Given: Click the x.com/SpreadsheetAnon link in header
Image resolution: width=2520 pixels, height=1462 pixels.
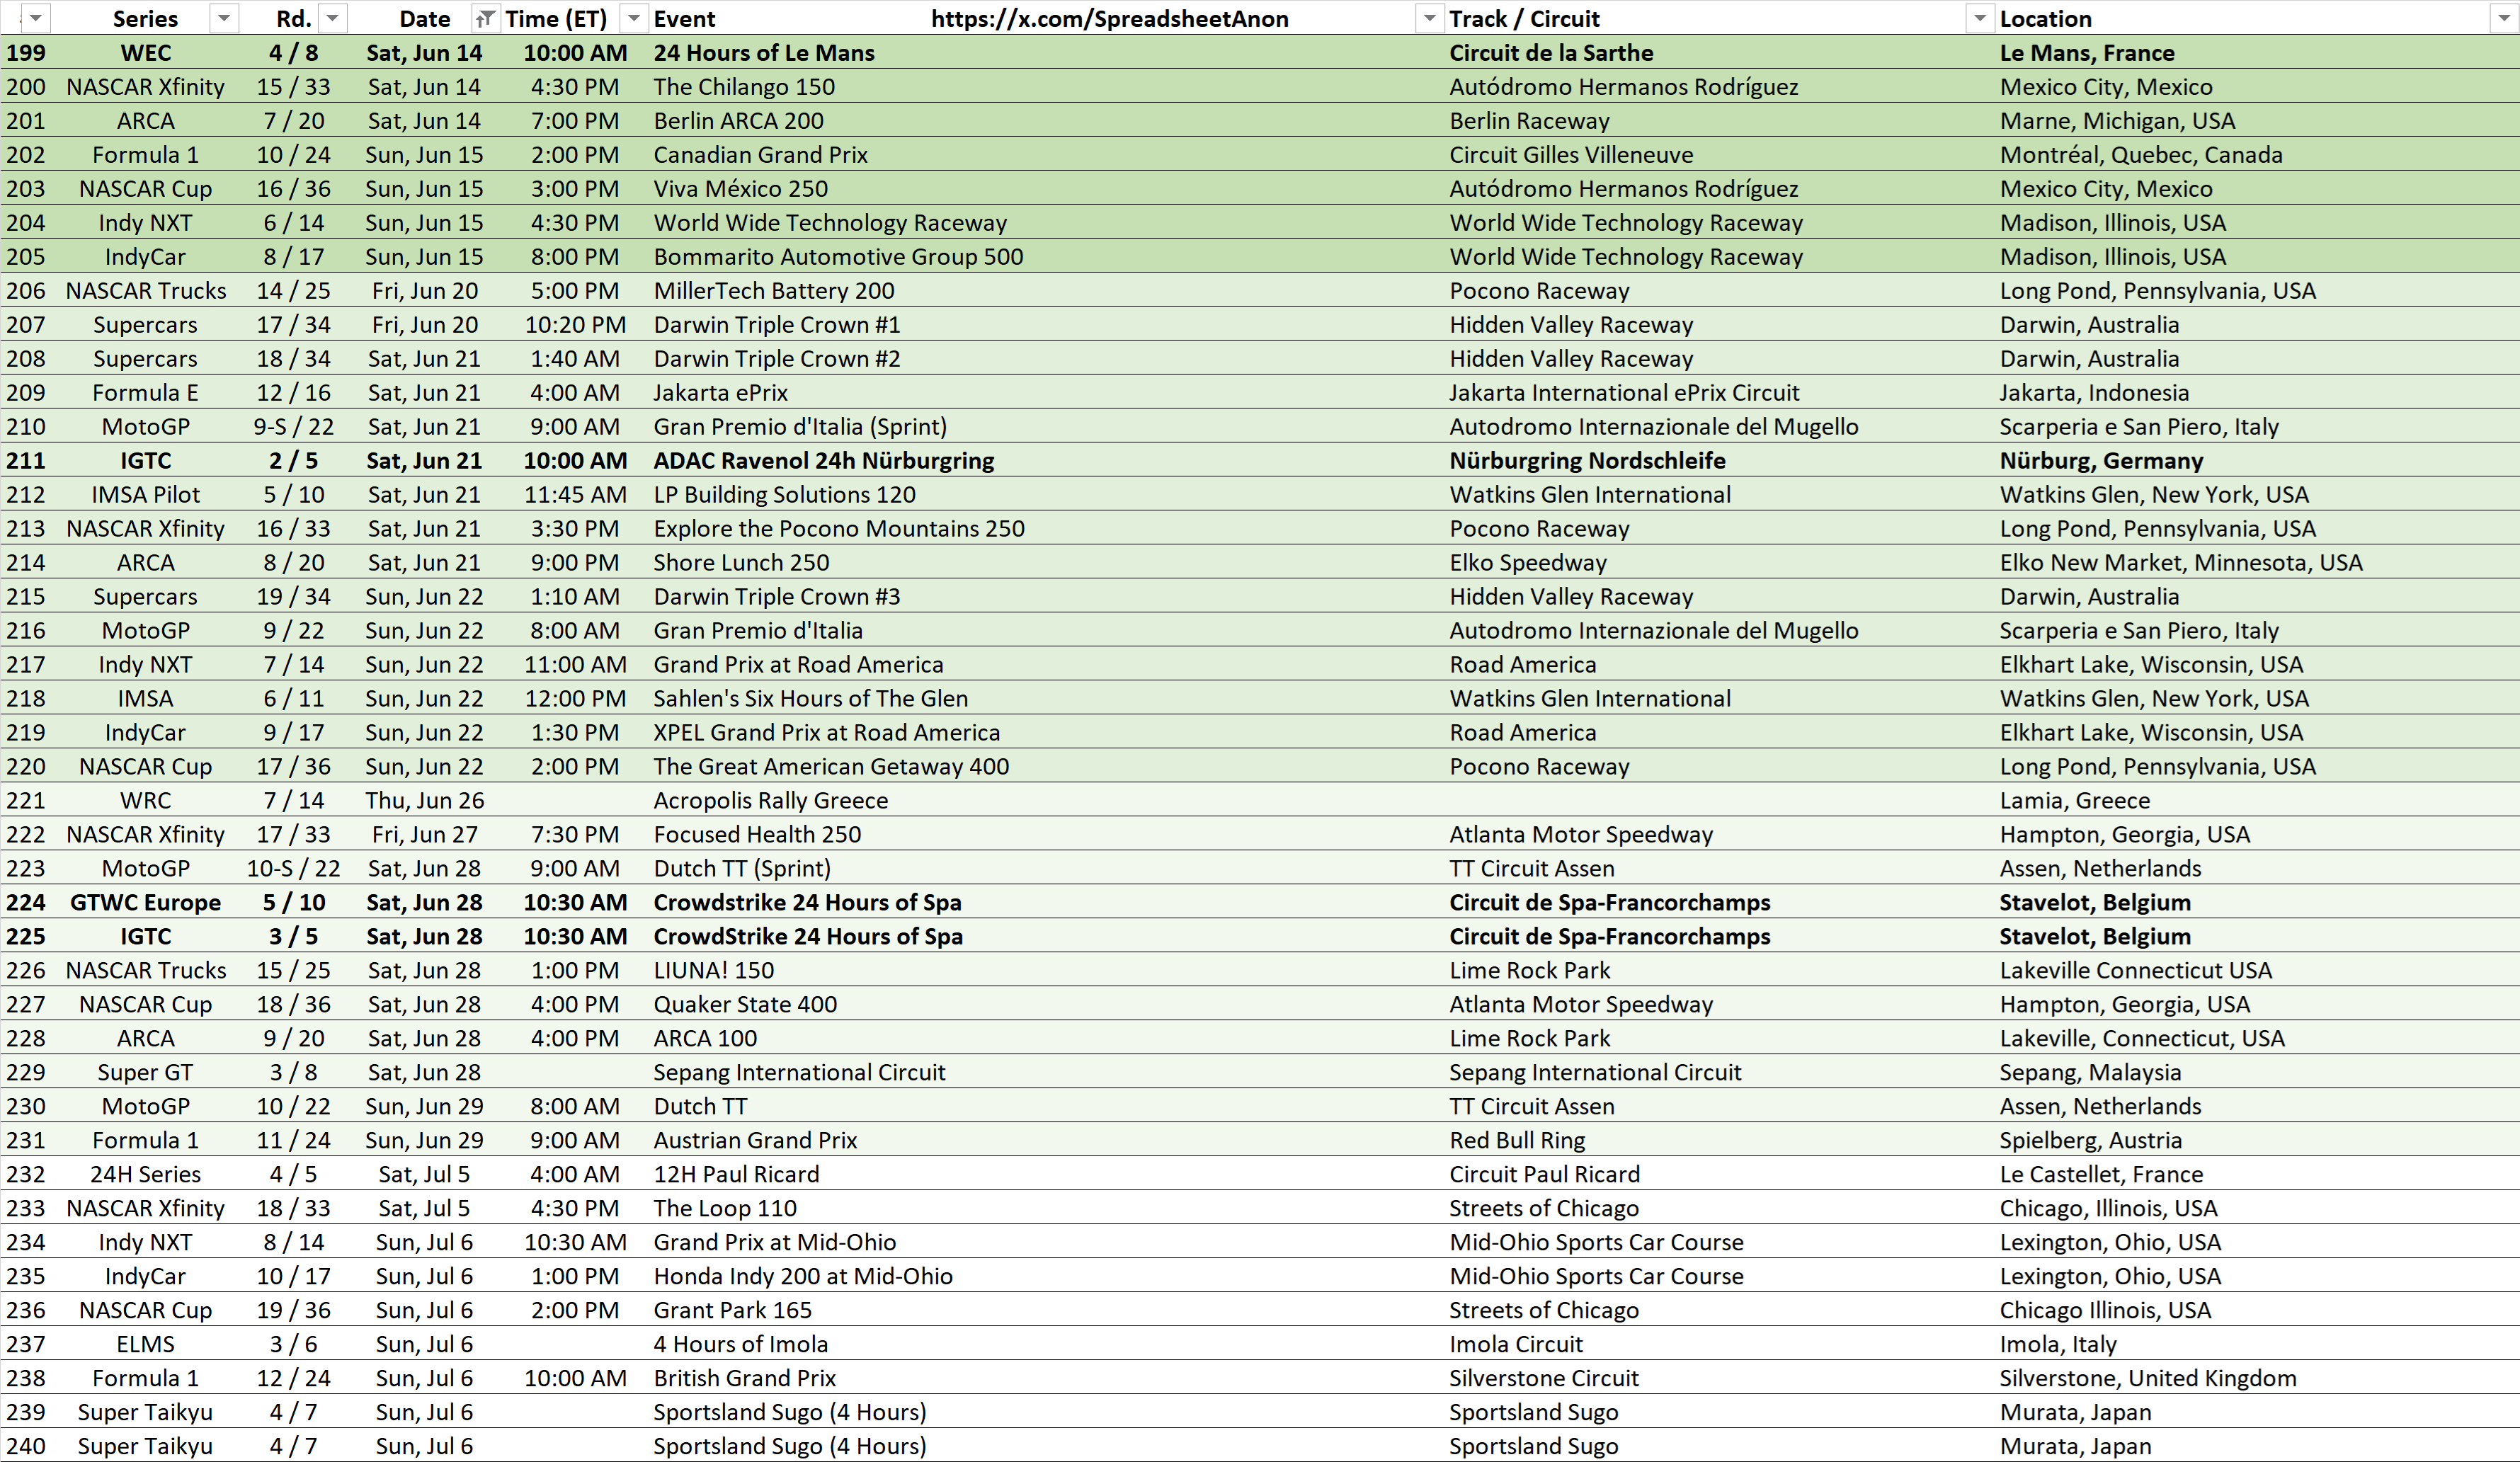Looking at the screenshot, I should click(1109, 19).
